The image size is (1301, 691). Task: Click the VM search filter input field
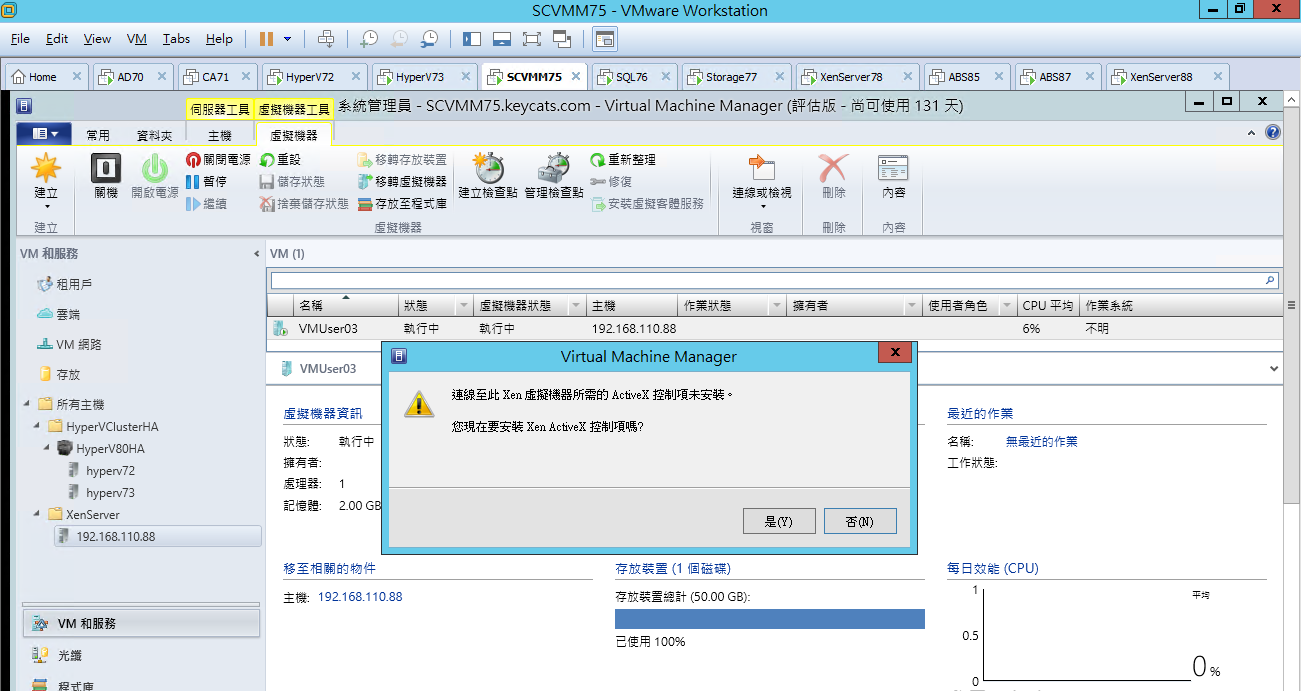[x=766, y=281]
